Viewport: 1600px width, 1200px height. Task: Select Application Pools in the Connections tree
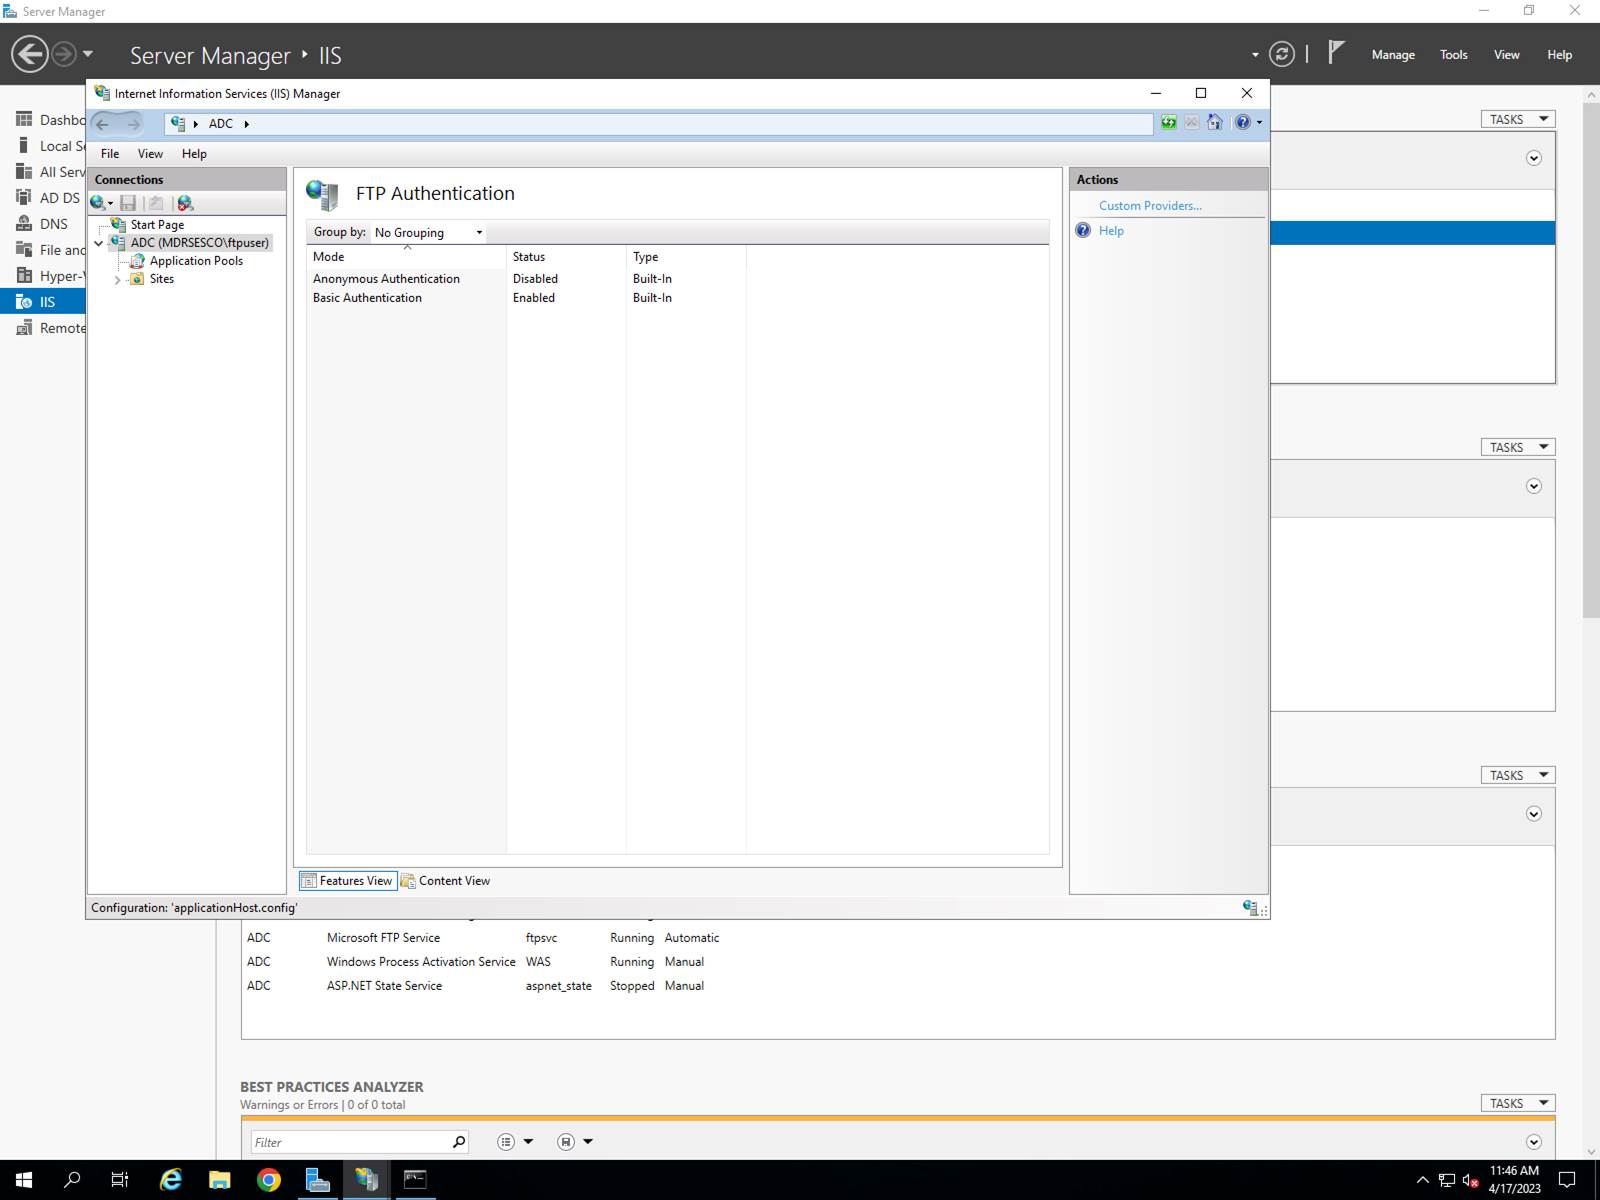click(x=196, y=261)
